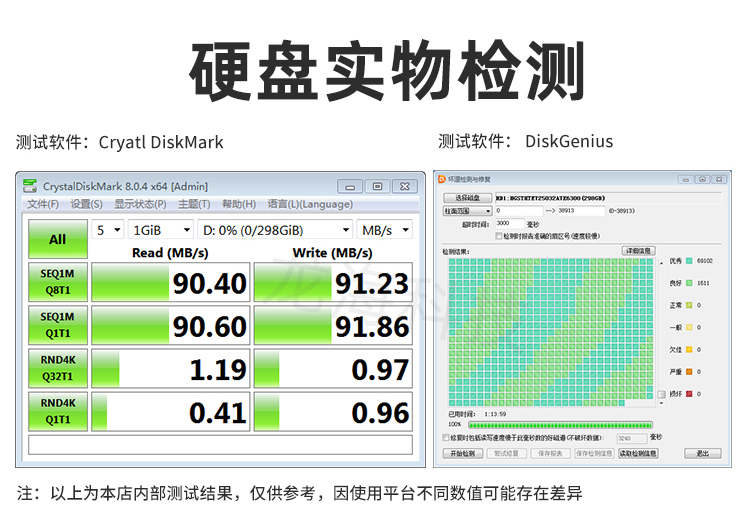Click the result grid scrollbar thumb
This screenshot has width=750, height=532.
pos(662,394)
